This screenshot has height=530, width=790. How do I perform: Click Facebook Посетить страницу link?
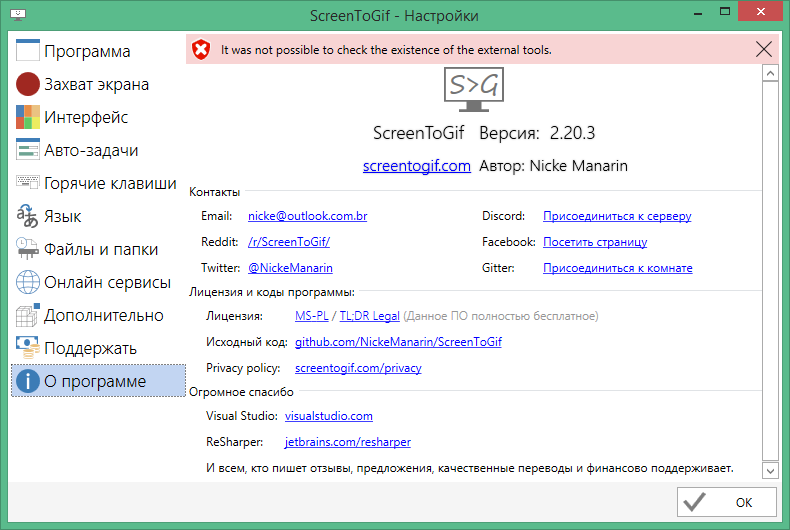click(x=595, y=242)
